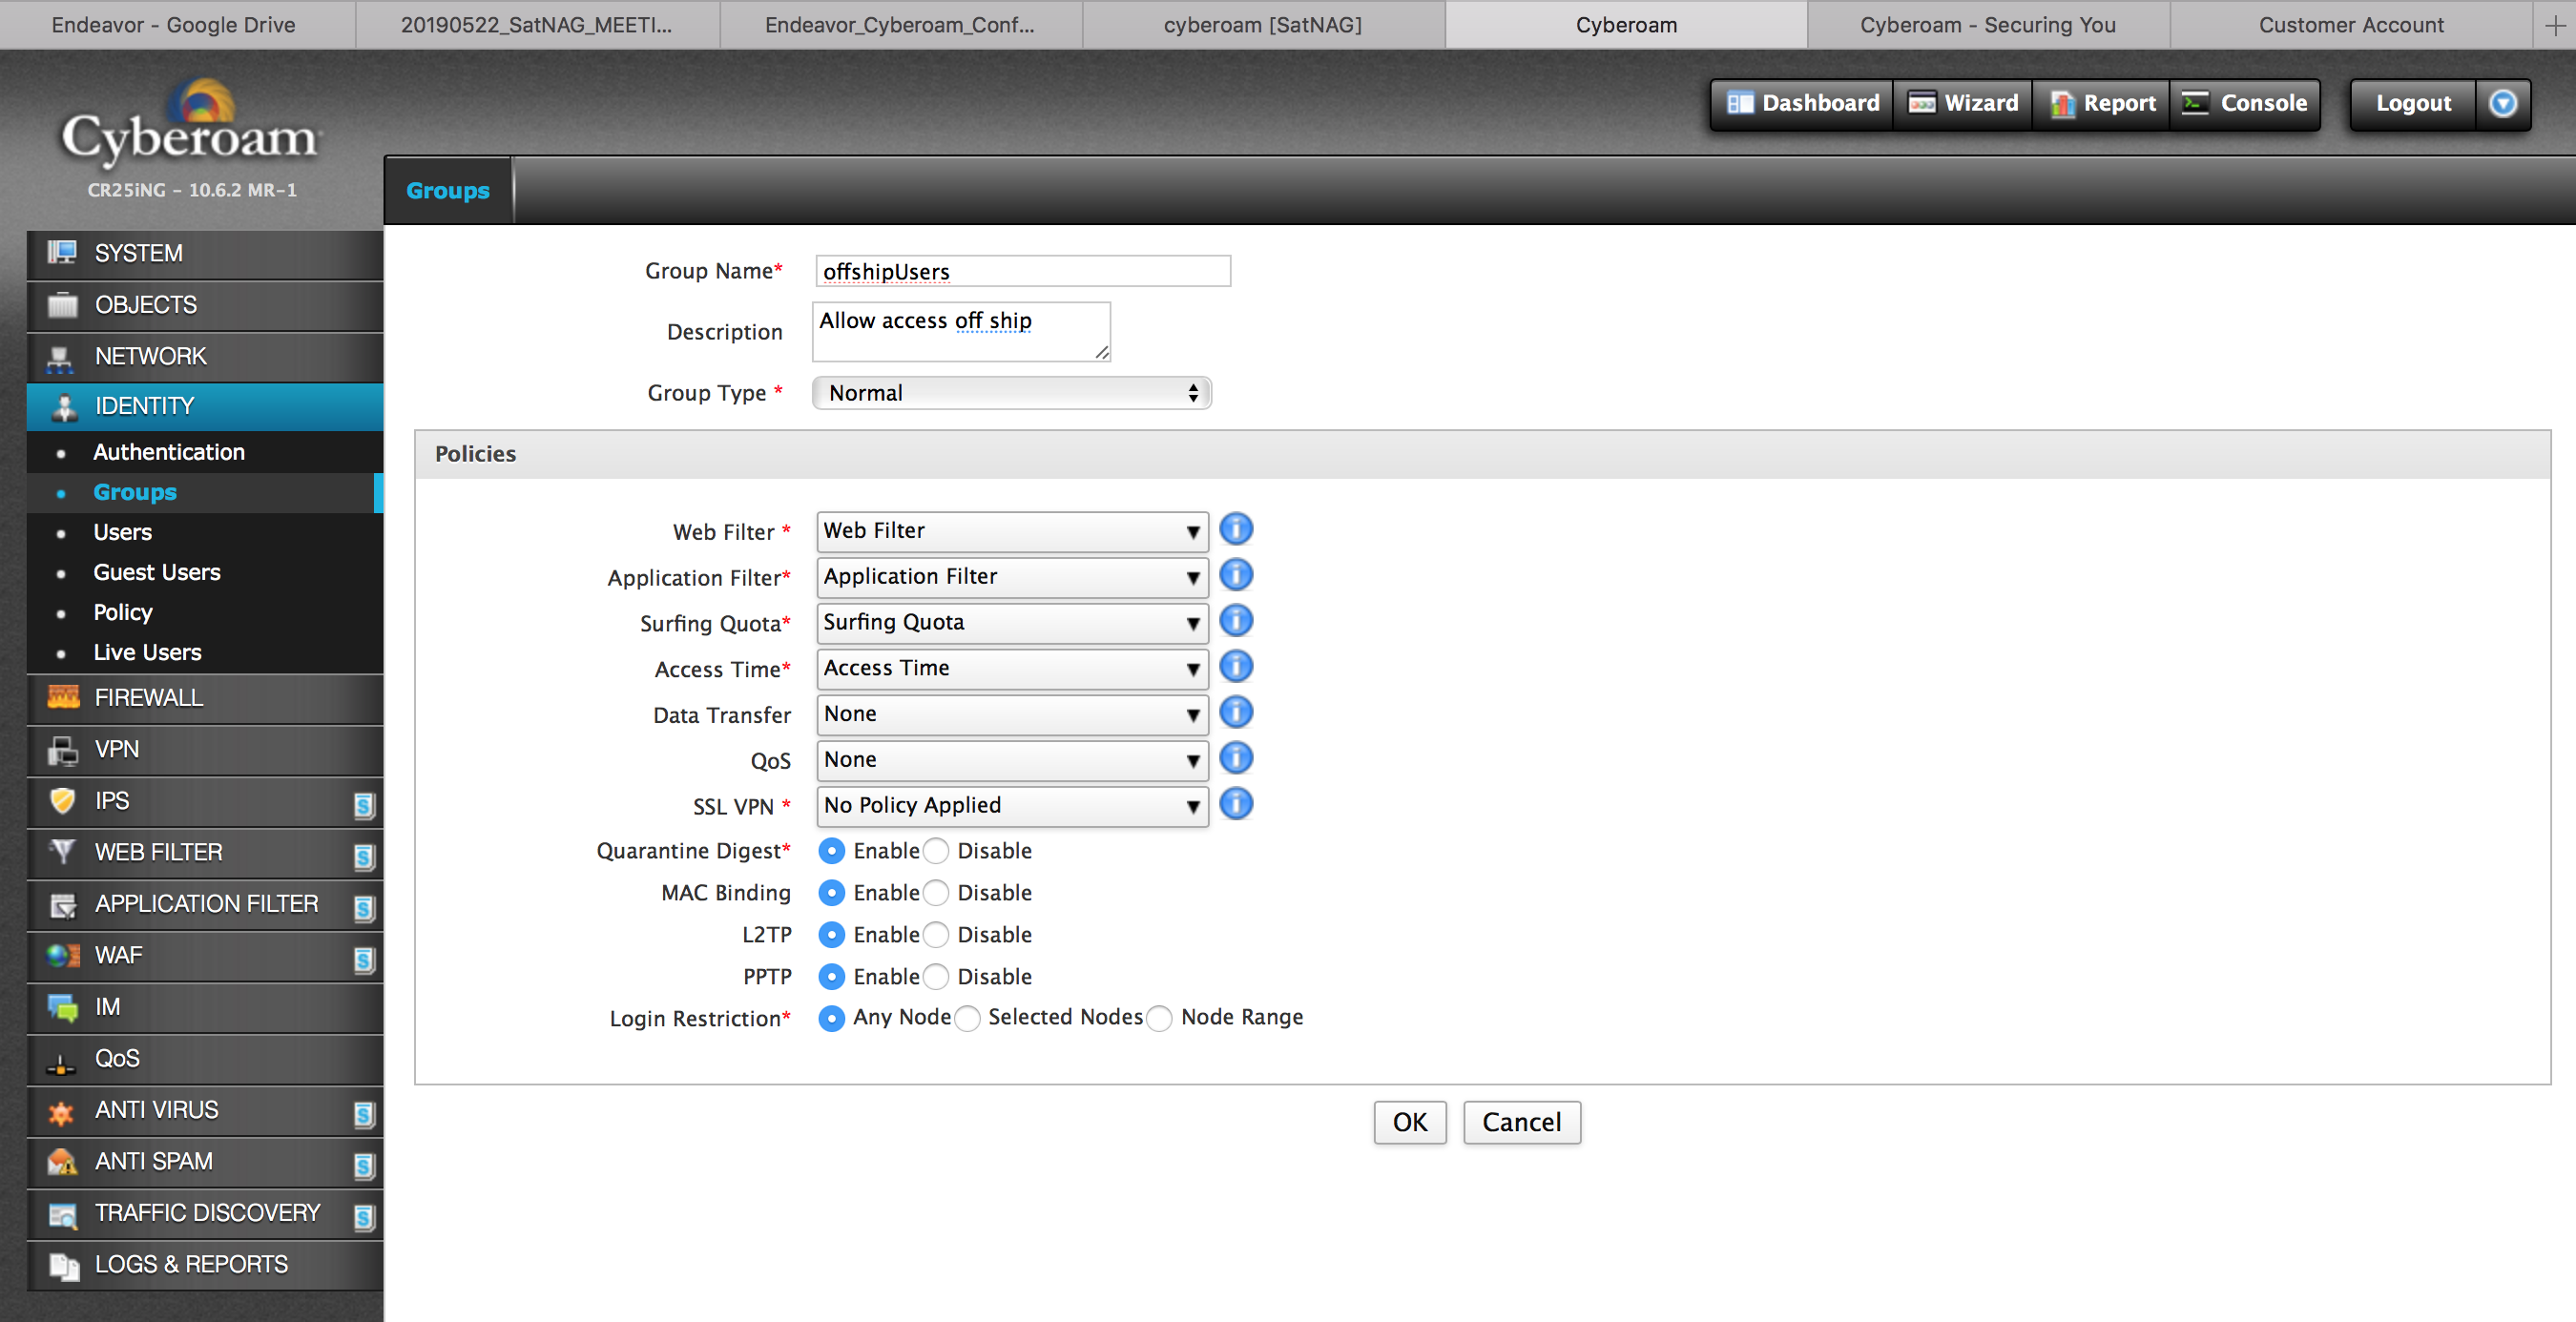Open the ANTI VIRUS sidebar section
This screenshot has height=1322, width=2576.
[156, 1109]
